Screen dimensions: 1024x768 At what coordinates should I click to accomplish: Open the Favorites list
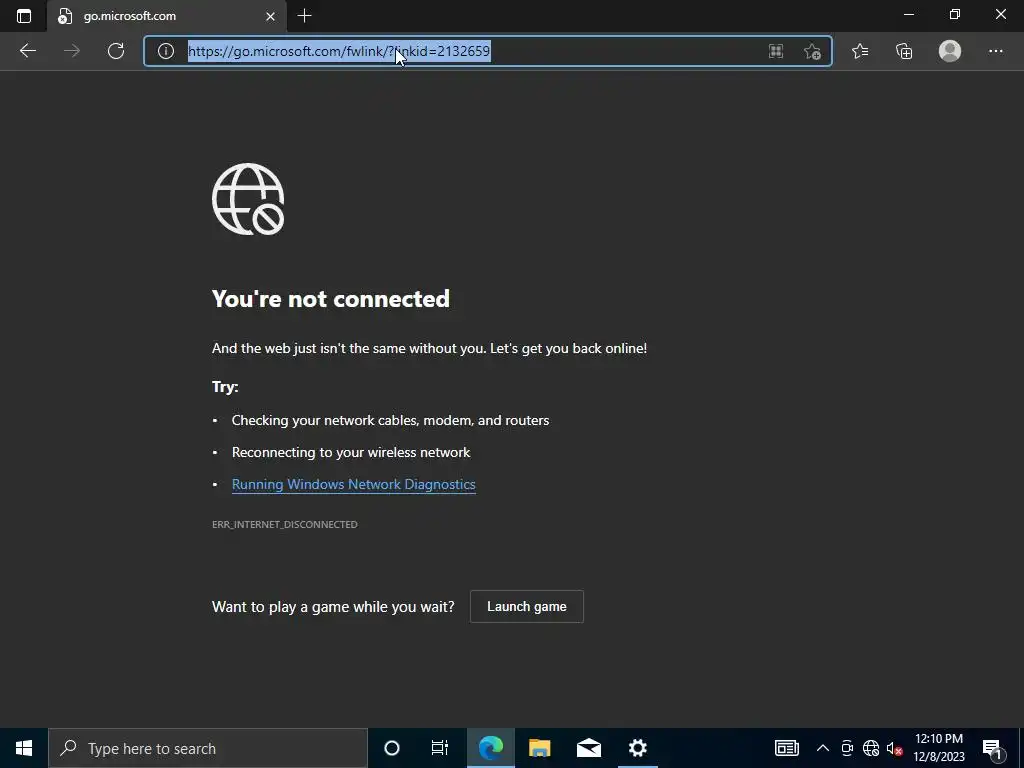[x=860, y=51]
